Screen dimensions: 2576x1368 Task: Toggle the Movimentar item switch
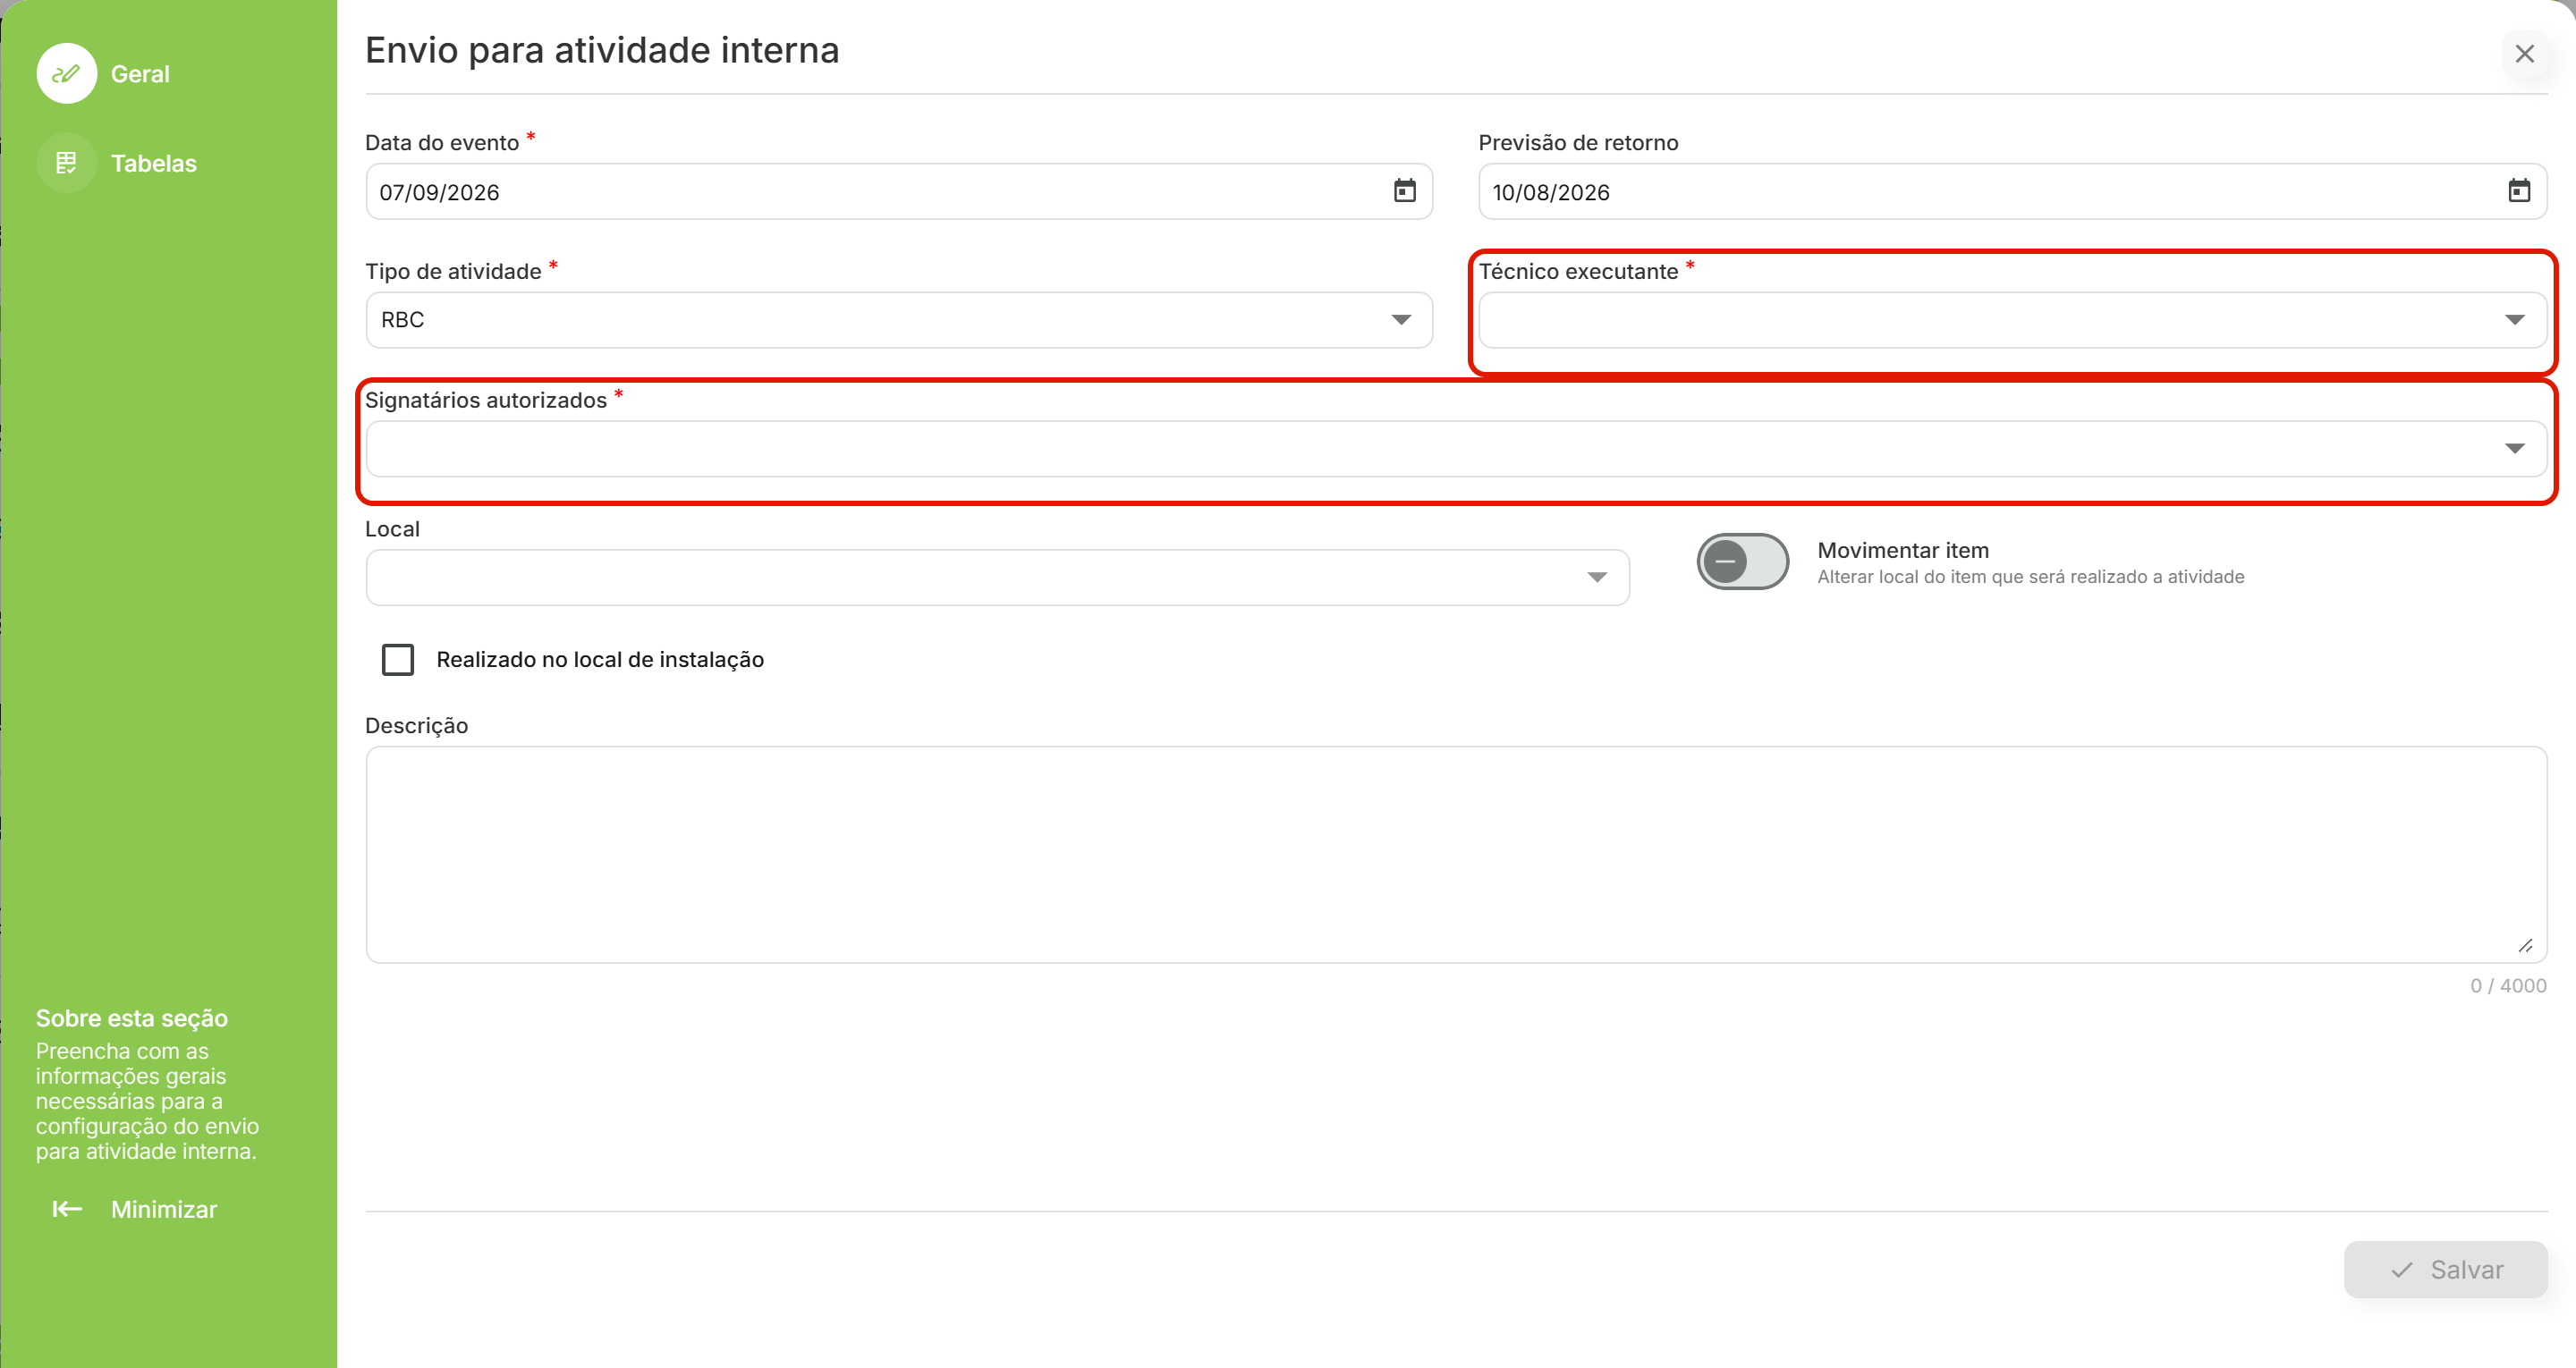[1743, 562]
